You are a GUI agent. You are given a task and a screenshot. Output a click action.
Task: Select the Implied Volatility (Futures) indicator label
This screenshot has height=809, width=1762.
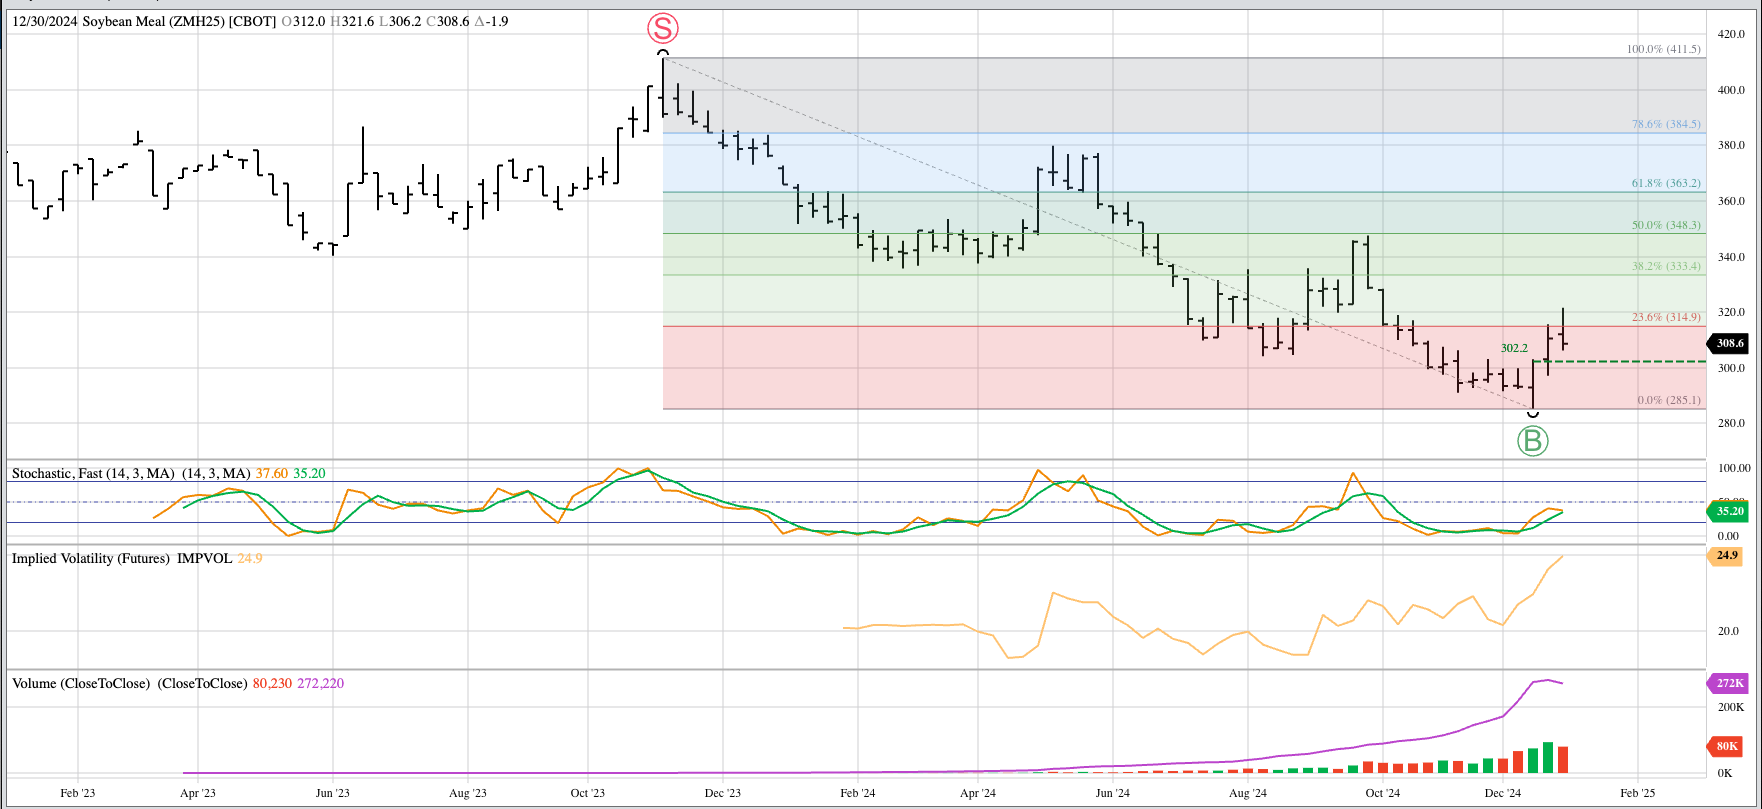click(91, 558)
